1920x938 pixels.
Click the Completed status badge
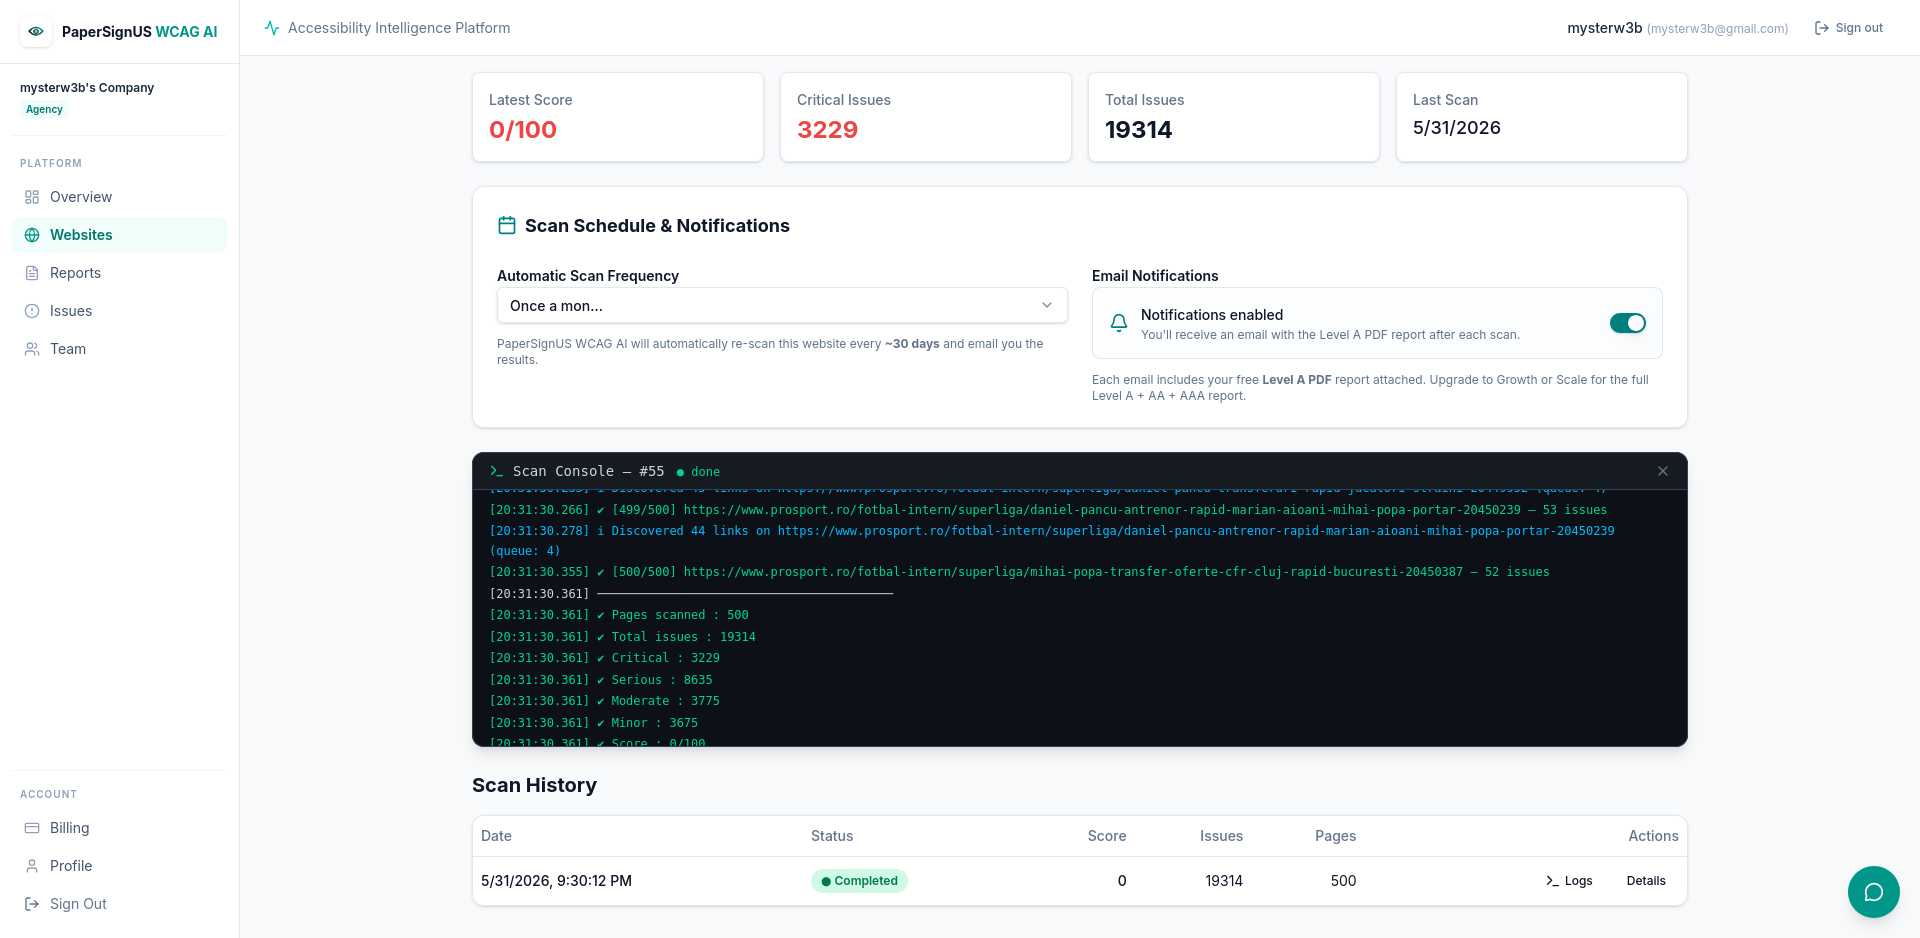click(x=859, y=881)
